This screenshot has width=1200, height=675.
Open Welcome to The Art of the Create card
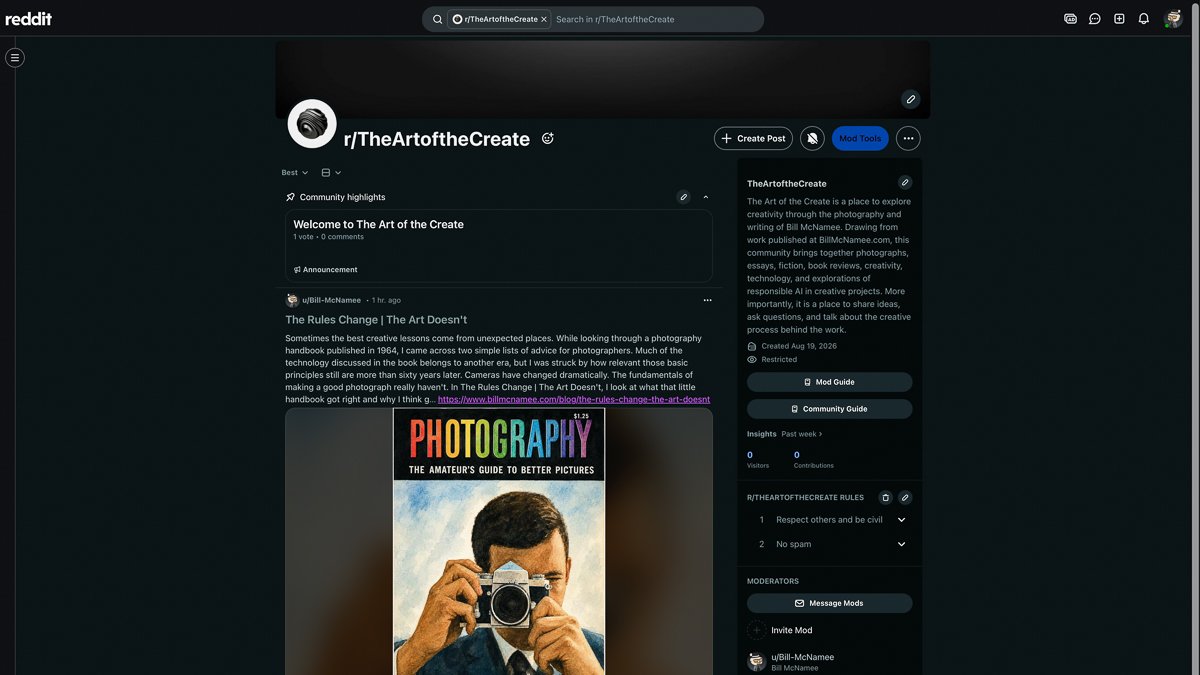499,246
